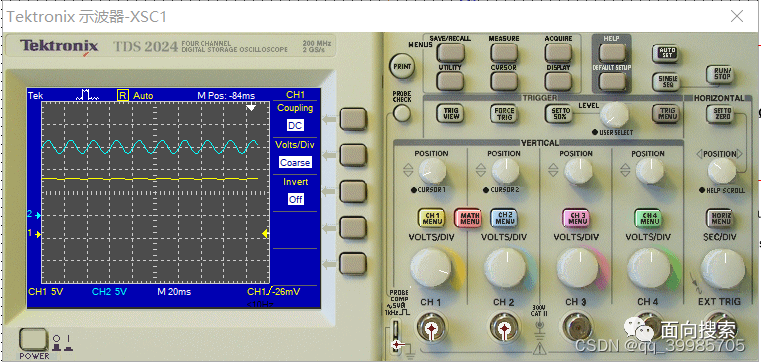Image resolution: width=761 pixels, height=364 pixels.
Task: Click the SINGLE SEQ button
Action: pos(664,81)
